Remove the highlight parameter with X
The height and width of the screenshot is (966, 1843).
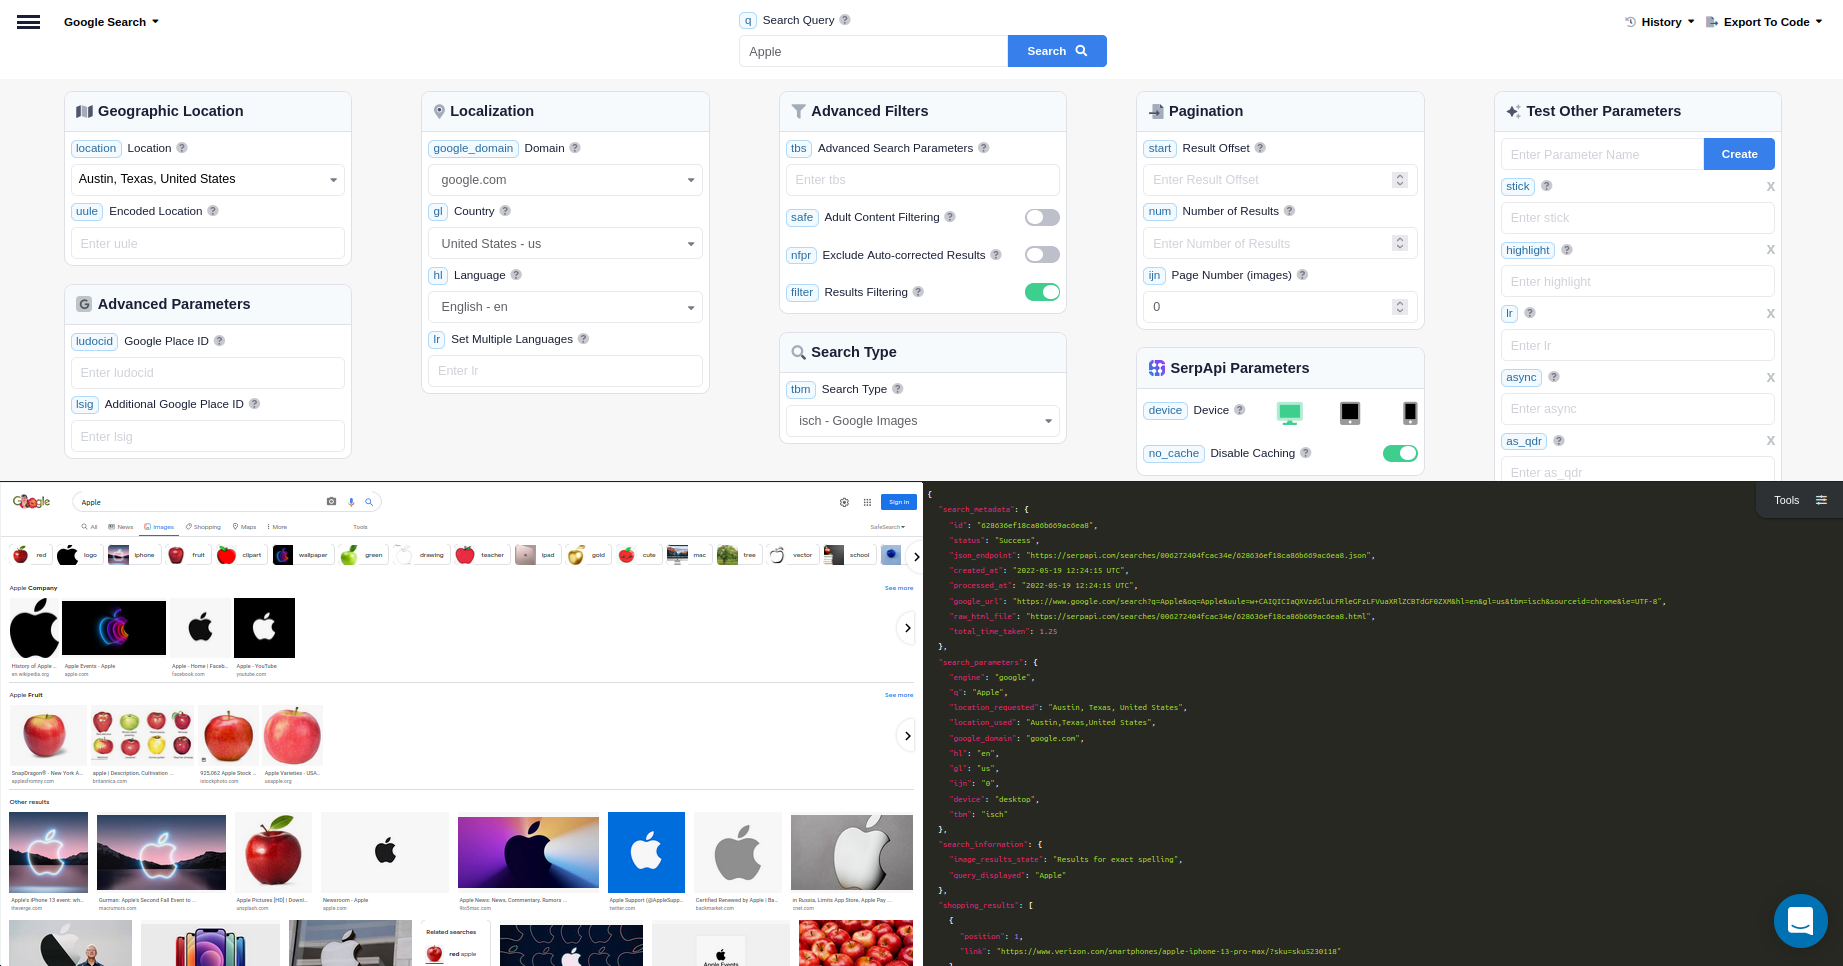tap(1770, 250)
